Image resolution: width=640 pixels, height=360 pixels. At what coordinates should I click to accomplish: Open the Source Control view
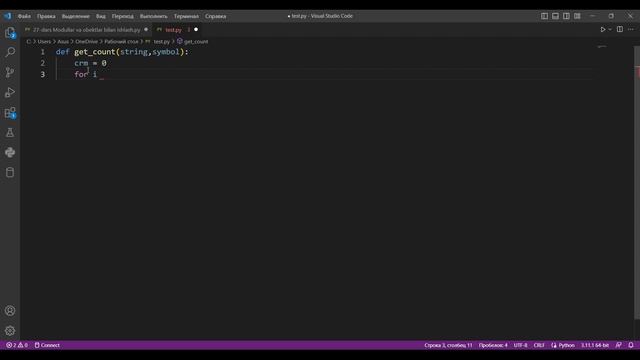coord(10,72)
